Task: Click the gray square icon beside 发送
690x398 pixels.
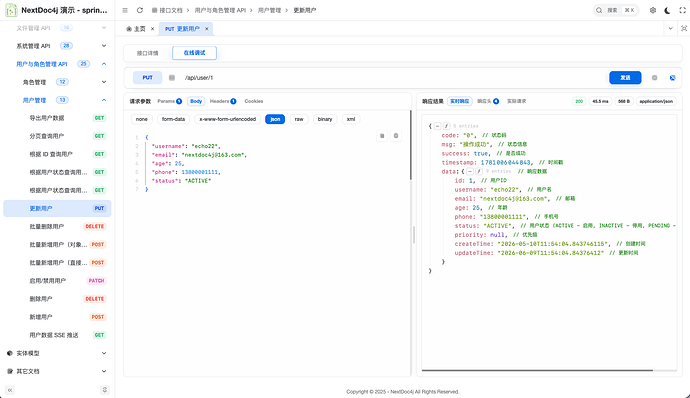Action: 654,77
